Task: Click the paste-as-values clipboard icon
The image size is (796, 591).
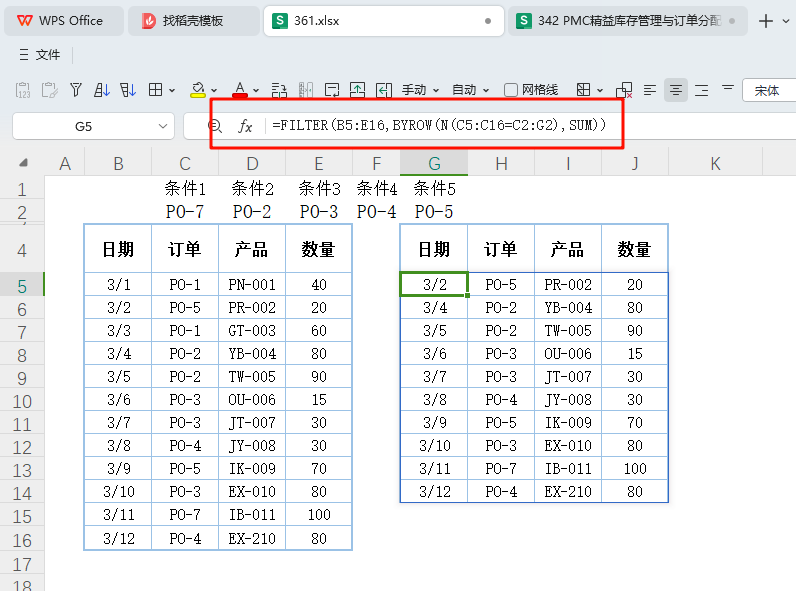Action: pyautogui.click(x=23, y=90)
